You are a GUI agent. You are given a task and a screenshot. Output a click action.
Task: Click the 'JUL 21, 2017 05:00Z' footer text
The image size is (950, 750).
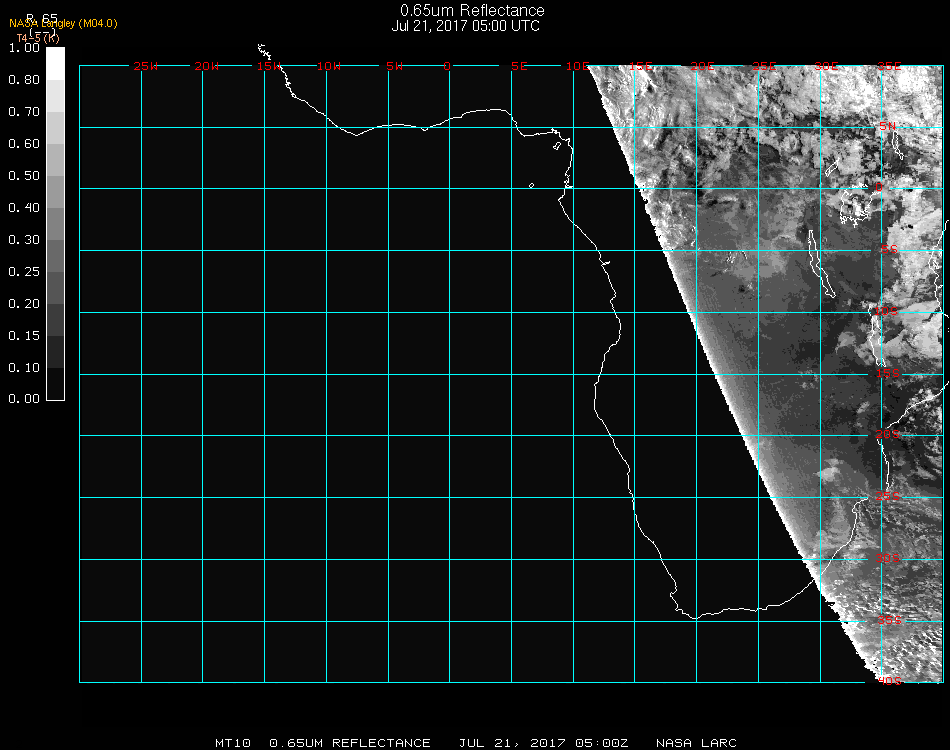(x=543, y=743)
